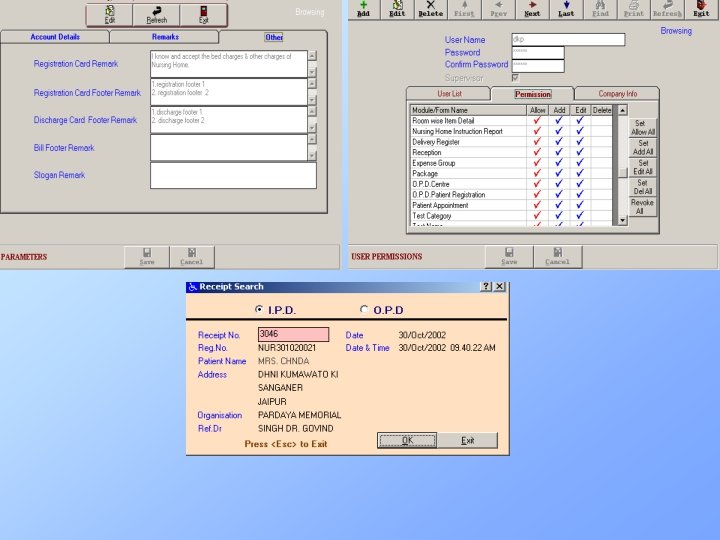Click the Receipt No. input field
This screenshot has width=720, height=540.
click(x=293, y=334)
